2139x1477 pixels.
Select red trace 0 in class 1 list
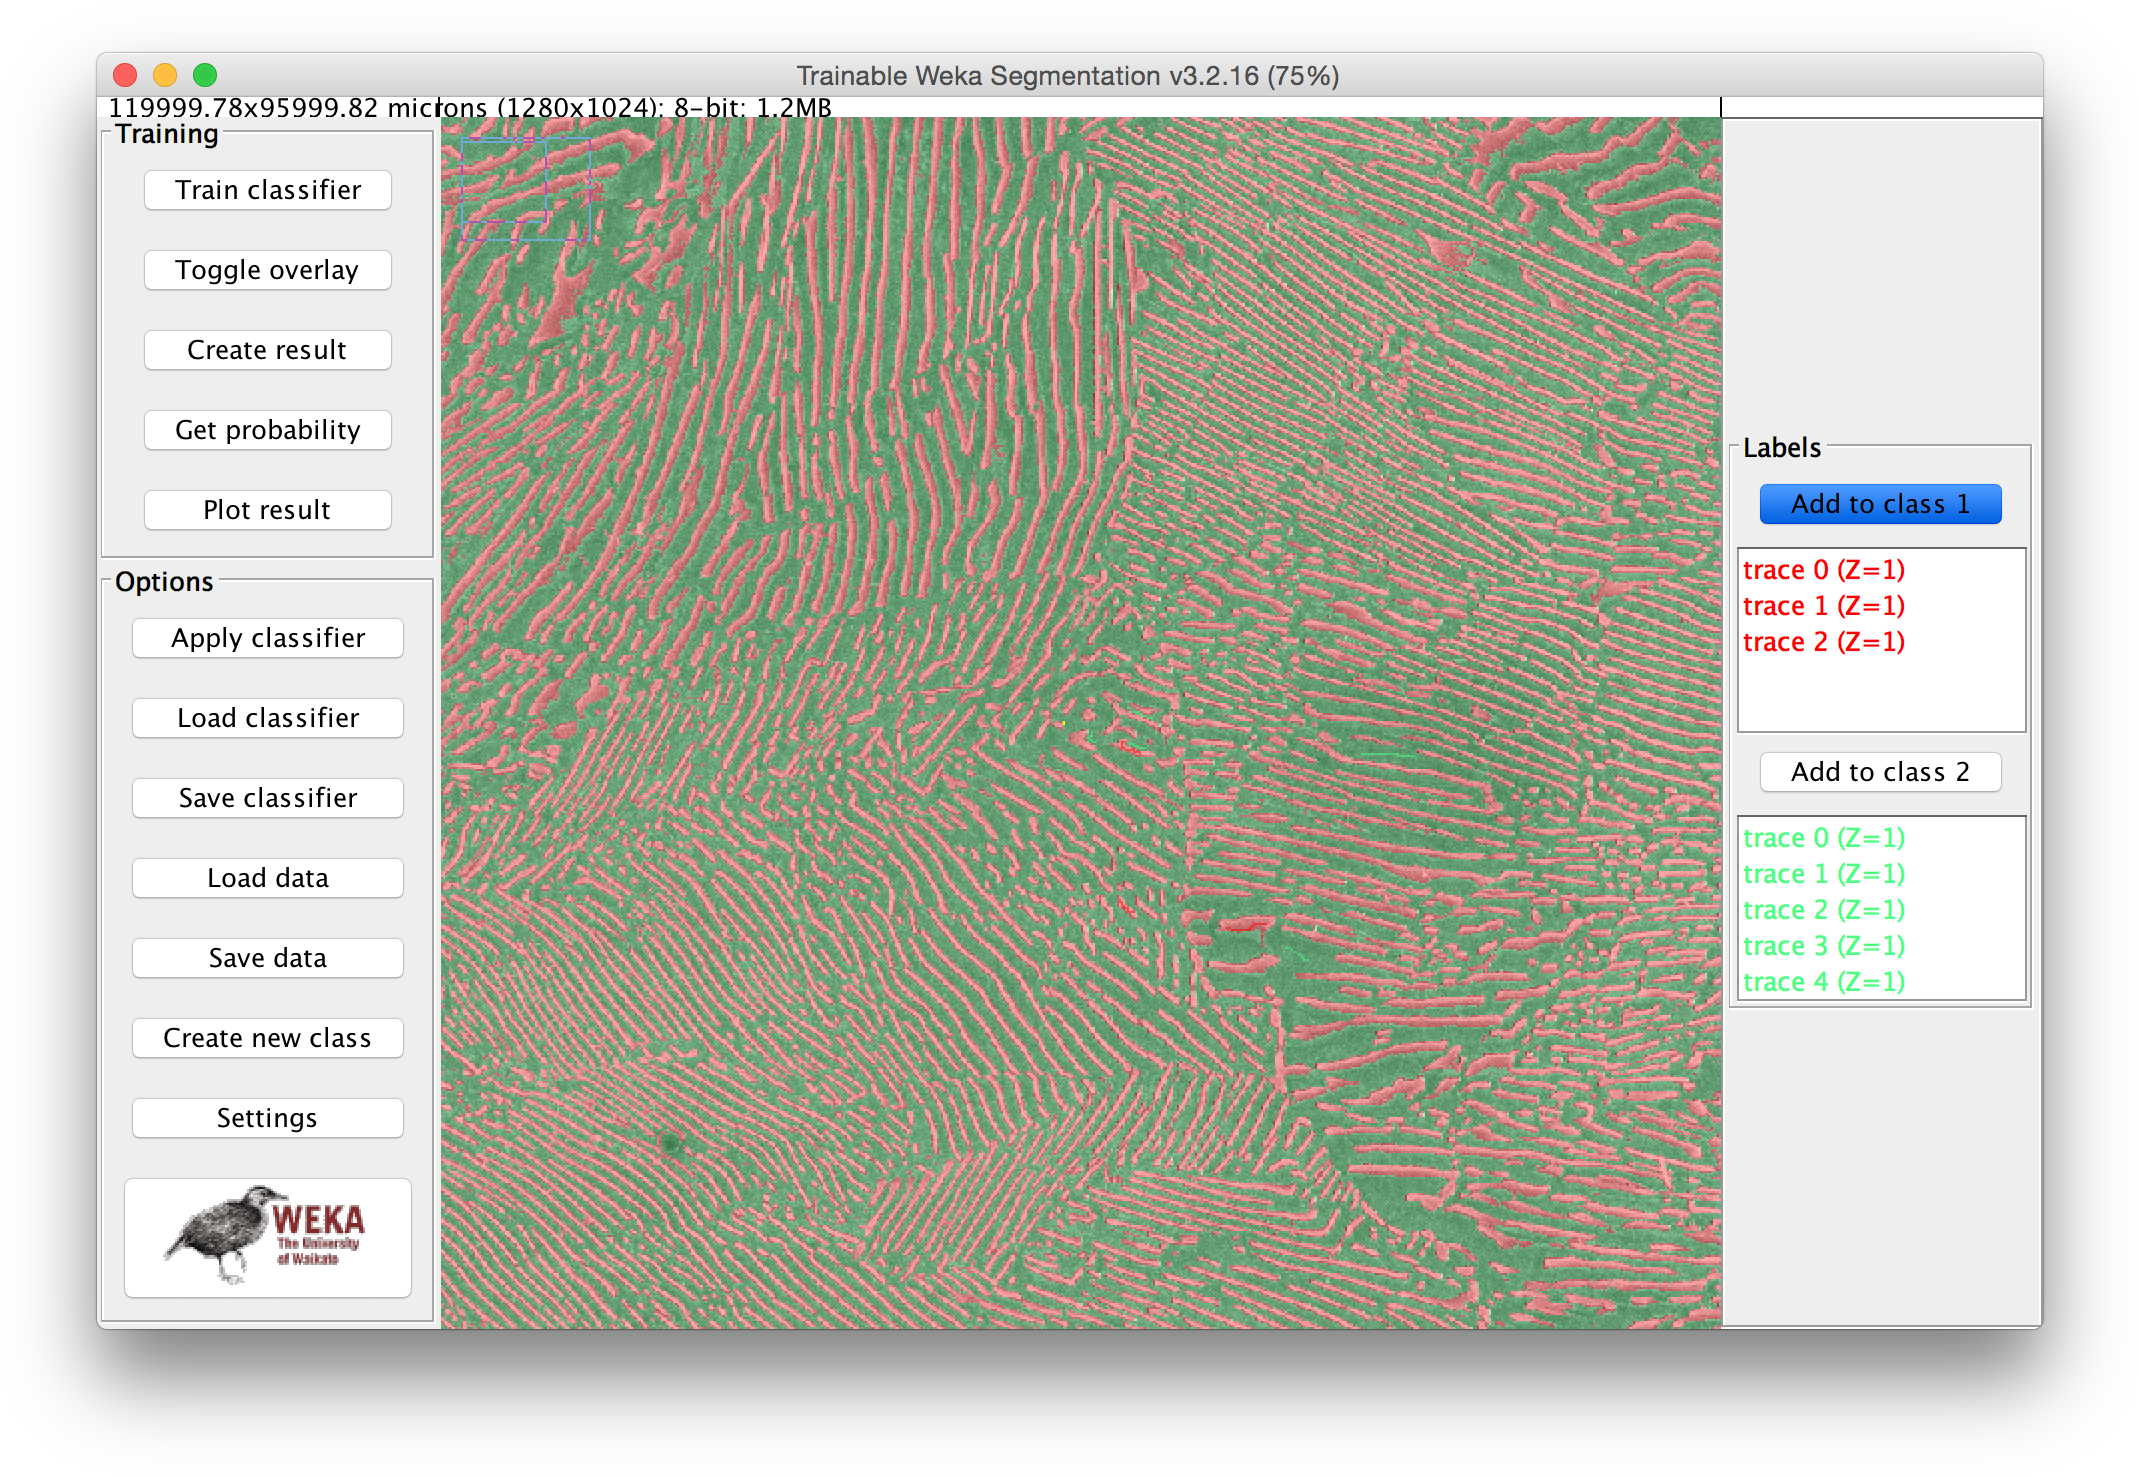1823,570
